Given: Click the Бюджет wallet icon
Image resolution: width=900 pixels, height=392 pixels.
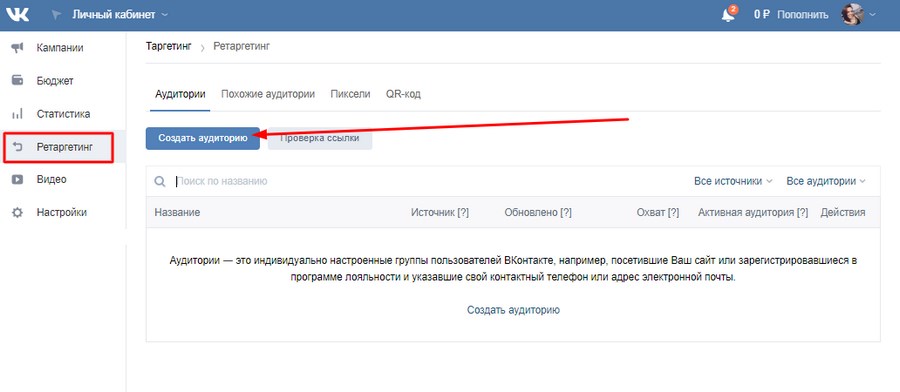Looking at the screenshot, I should 17,80.
